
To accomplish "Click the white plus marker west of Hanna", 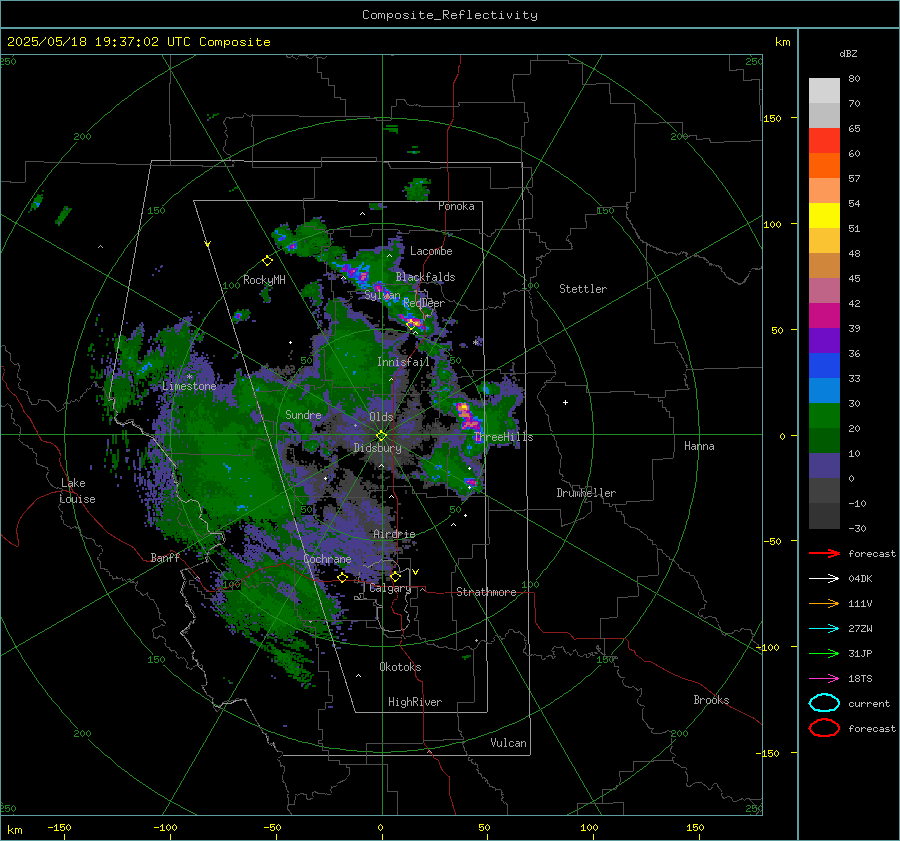I will [x=565, y=402].
